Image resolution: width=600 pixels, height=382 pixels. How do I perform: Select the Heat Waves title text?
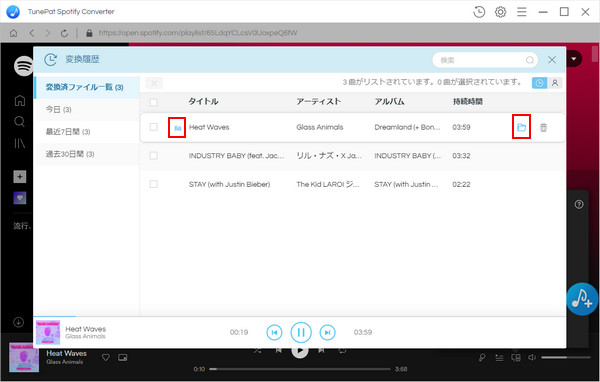click(209, 127)
